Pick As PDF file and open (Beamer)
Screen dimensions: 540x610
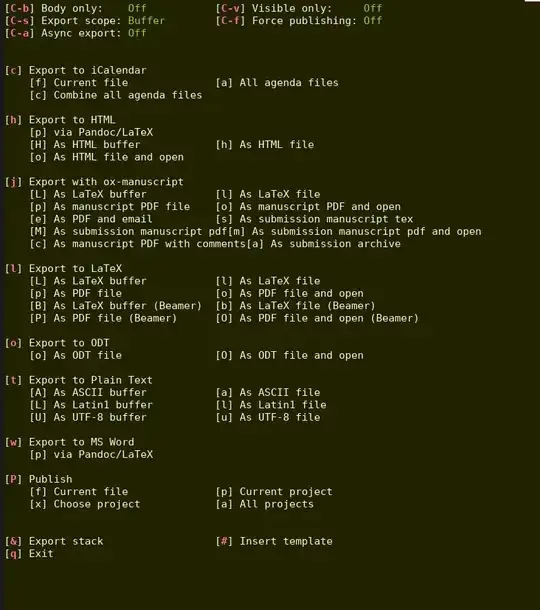click(x=317, y=318)
